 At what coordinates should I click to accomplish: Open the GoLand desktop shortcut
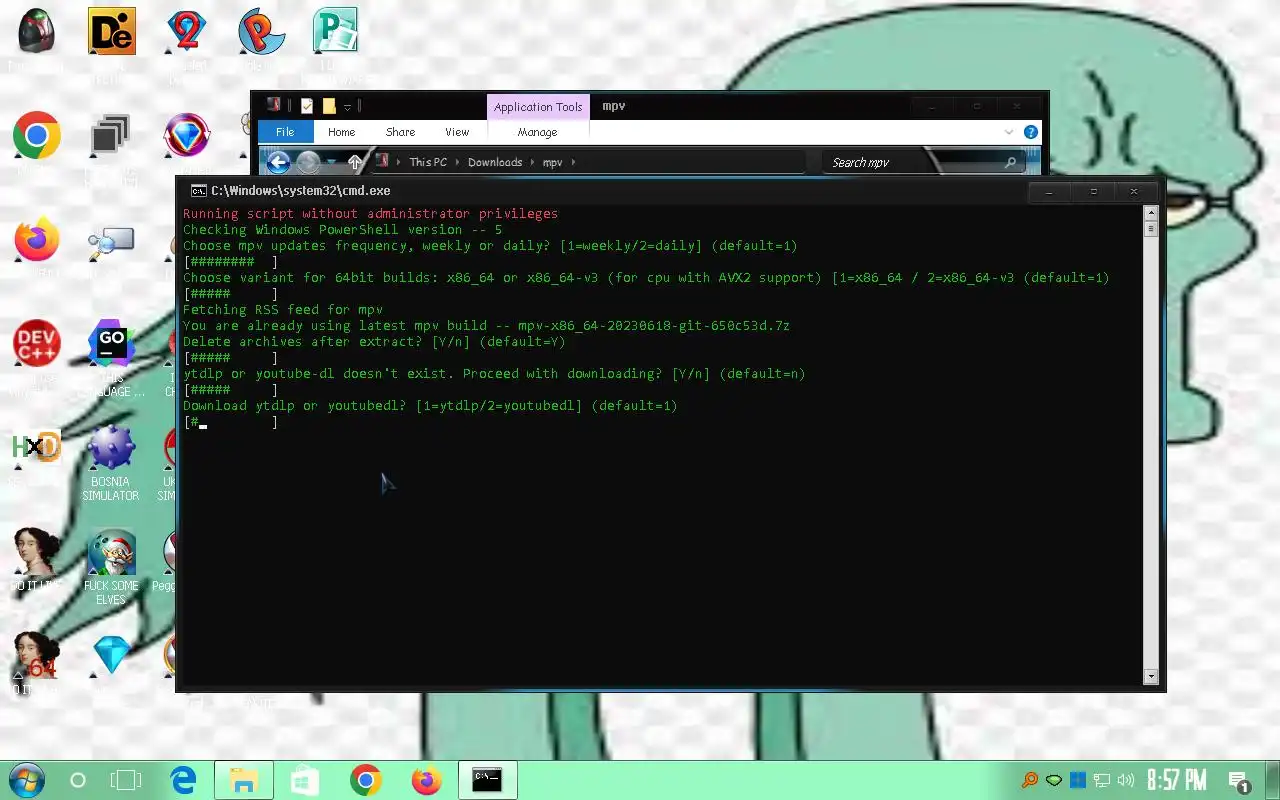click(112, 343)
